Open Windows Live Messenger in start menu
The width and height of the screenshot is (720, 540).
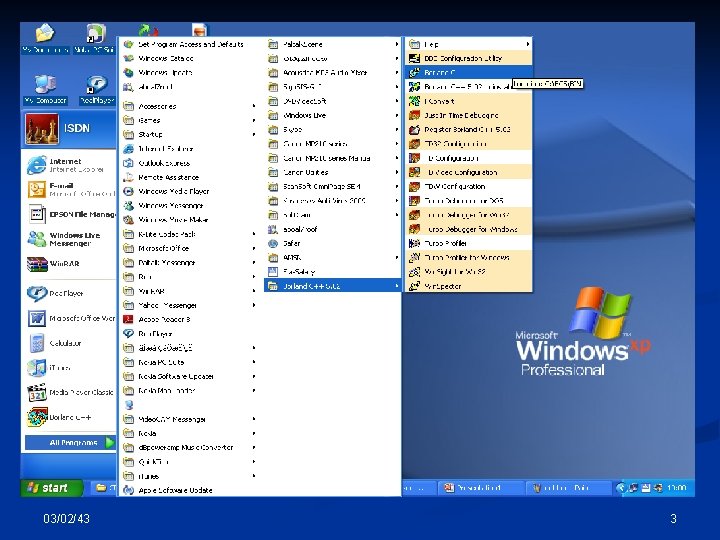(69, 239)
